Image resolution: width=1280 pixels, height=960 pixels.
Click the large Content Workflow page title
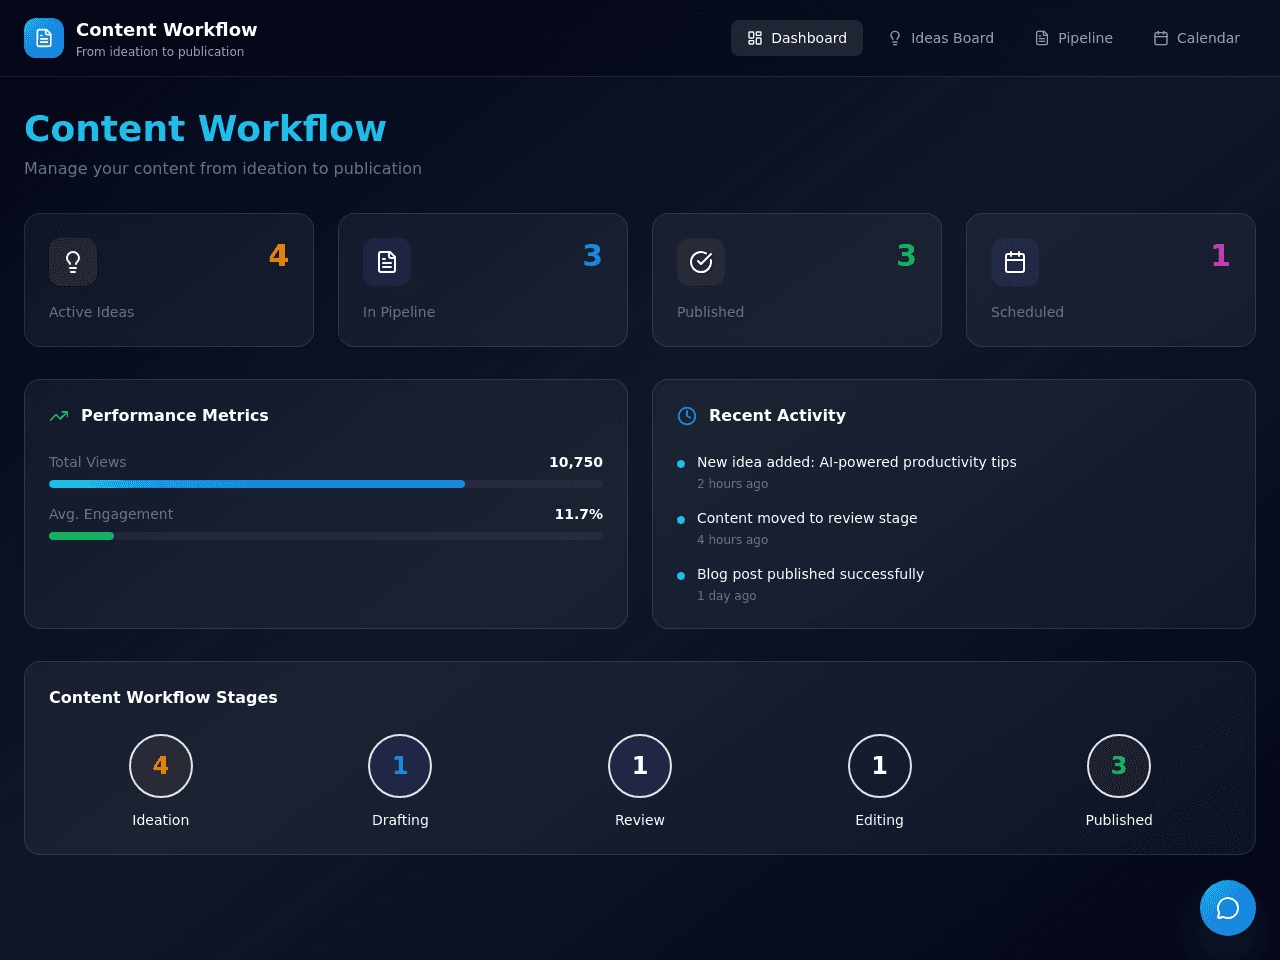tap(205, 128)
